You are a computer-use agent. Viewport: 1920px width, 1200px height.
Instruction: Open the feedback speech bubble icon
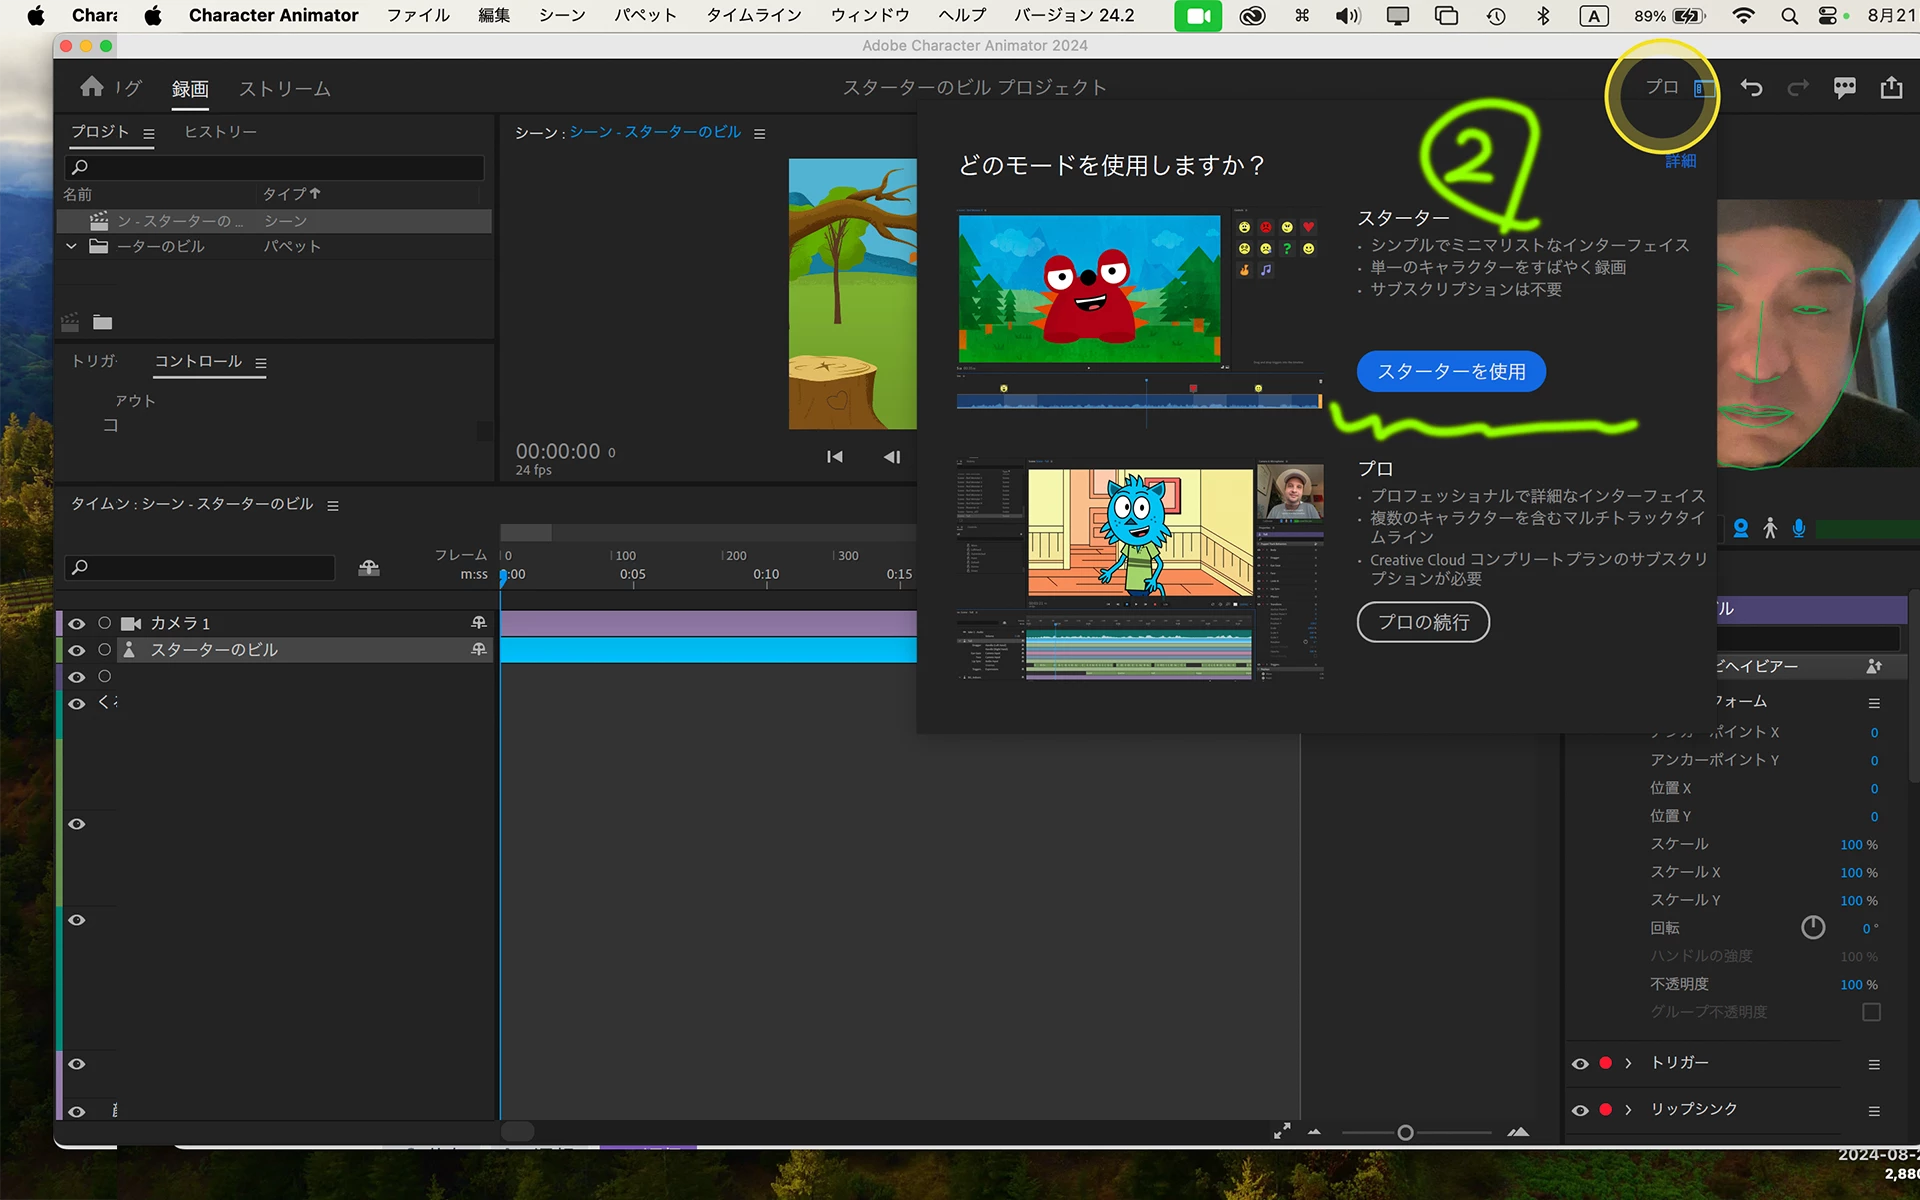point(1845,88)
